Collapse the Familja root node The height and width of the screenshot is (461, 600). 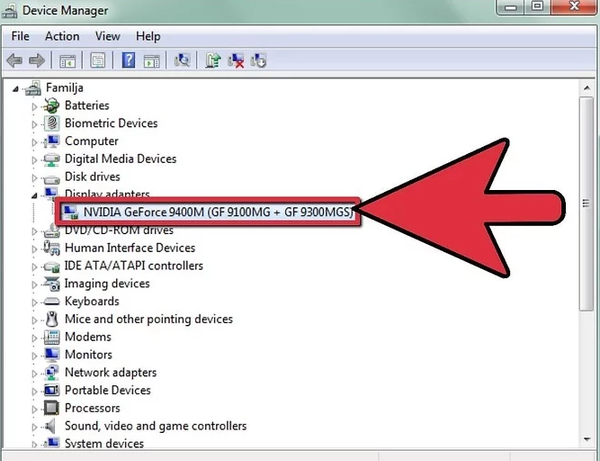[x=18, y=88]
